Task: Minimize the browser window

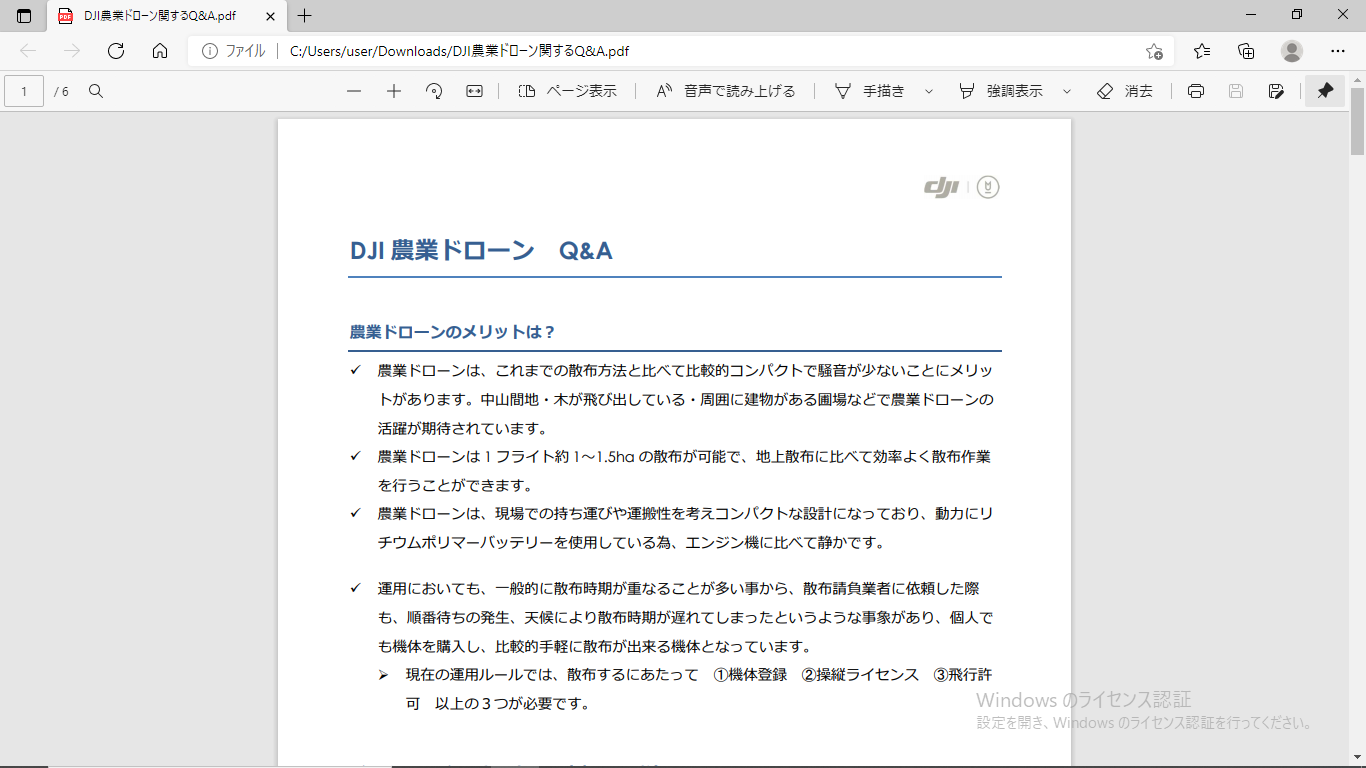Action: click(x=1251, y=15)
